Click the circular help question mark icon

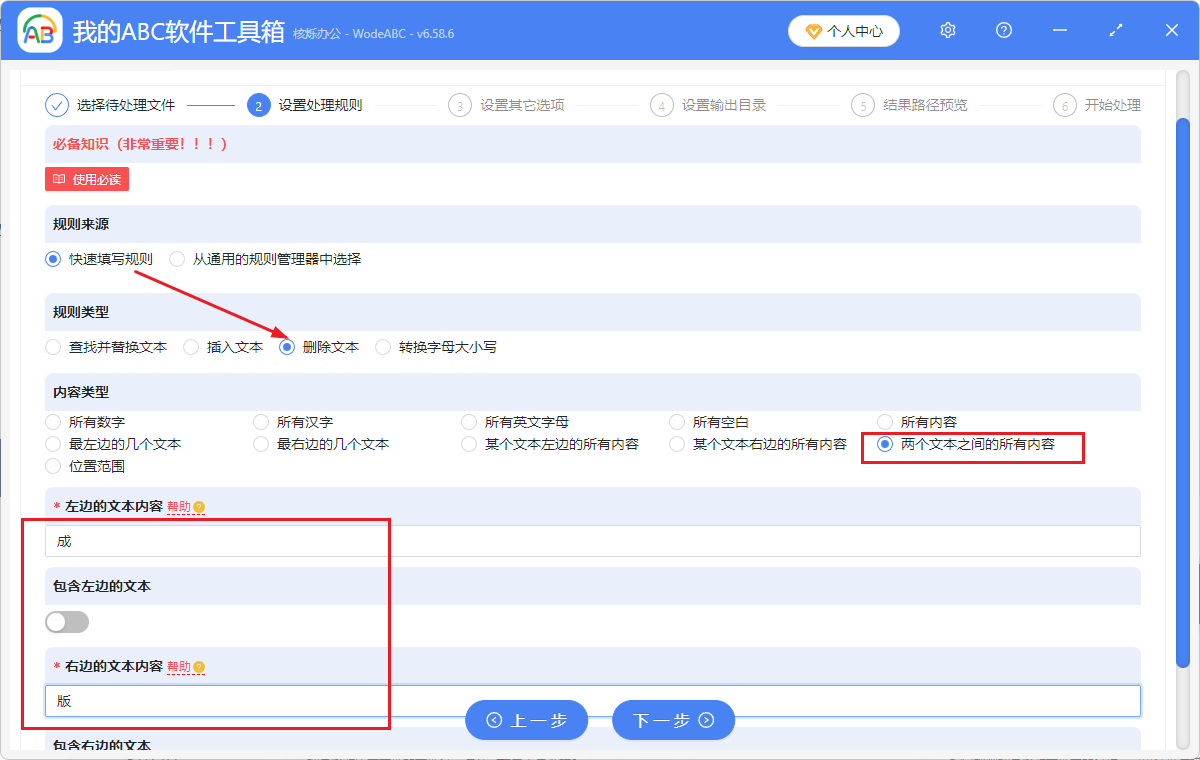[1003, 30]
